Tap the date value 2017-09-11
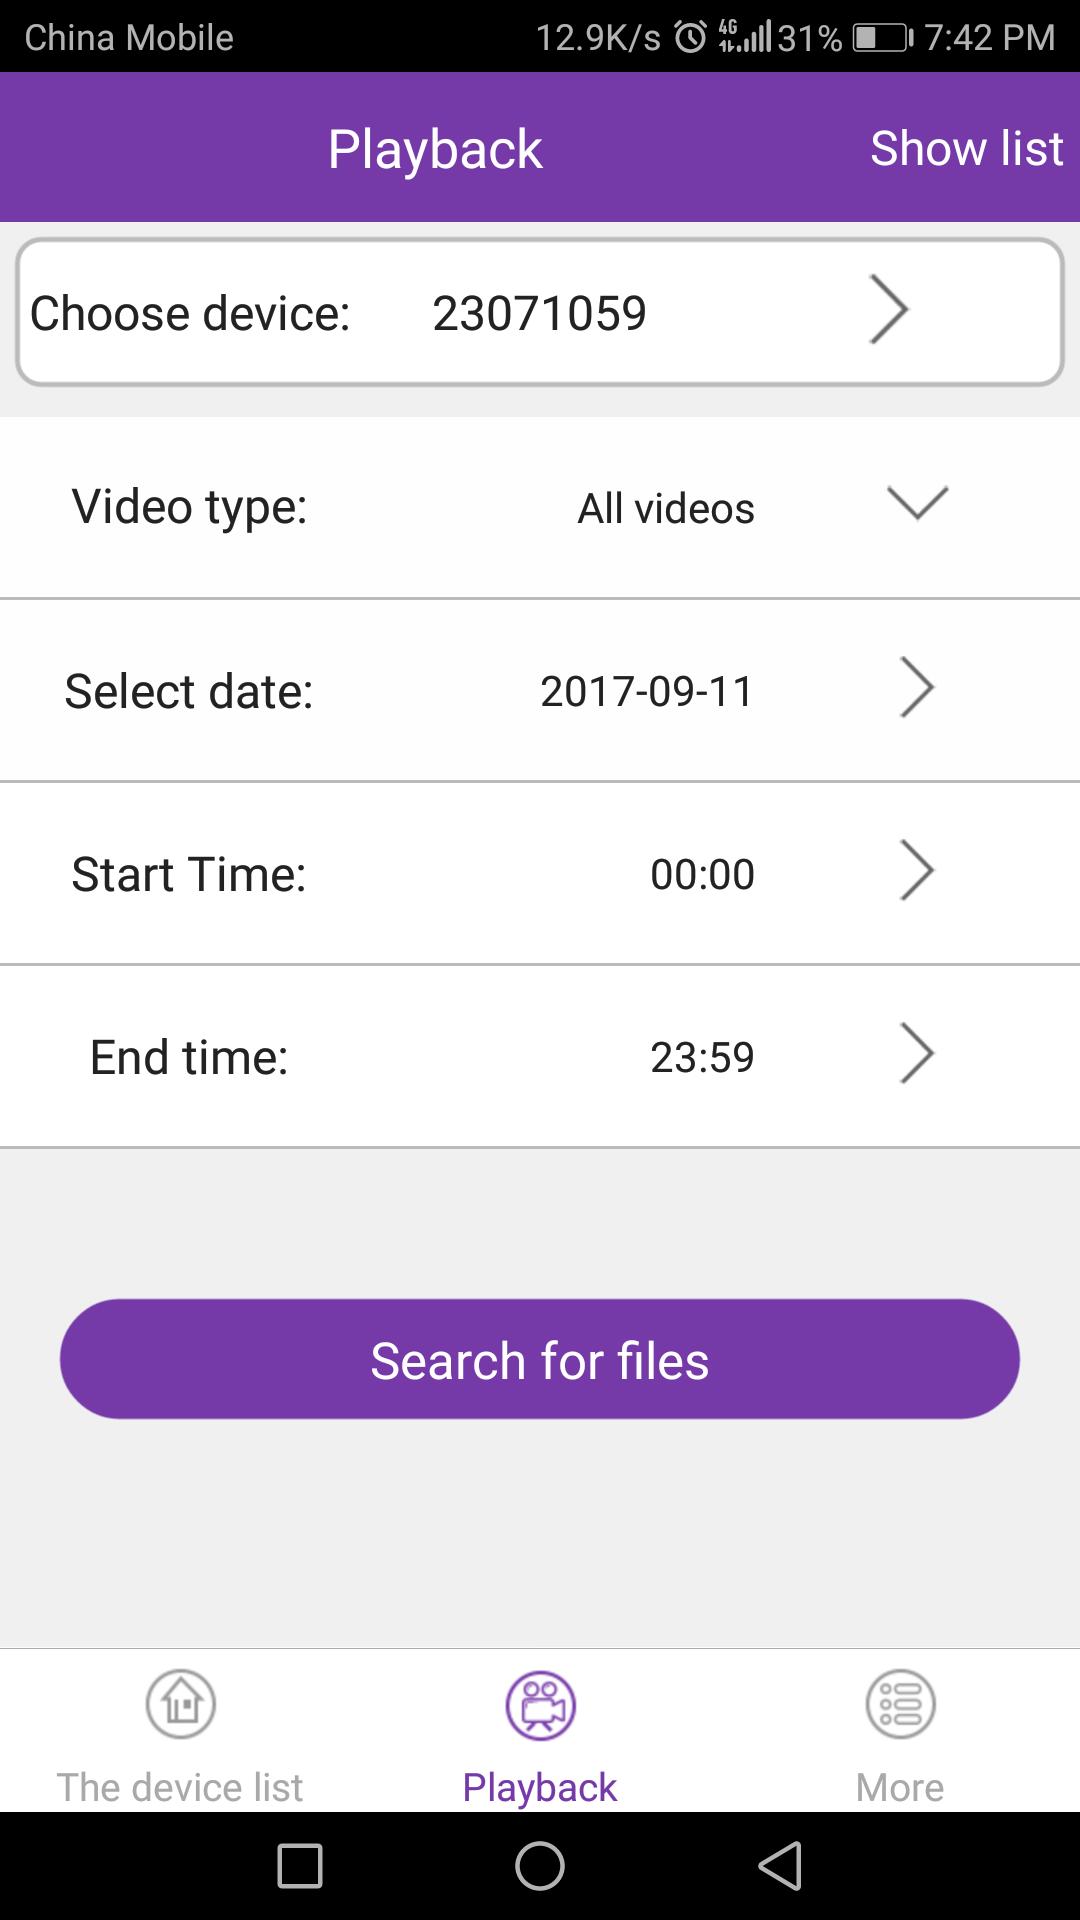Image resolution: width=1080 pixels, height=1920 pixels. [647, 691]
